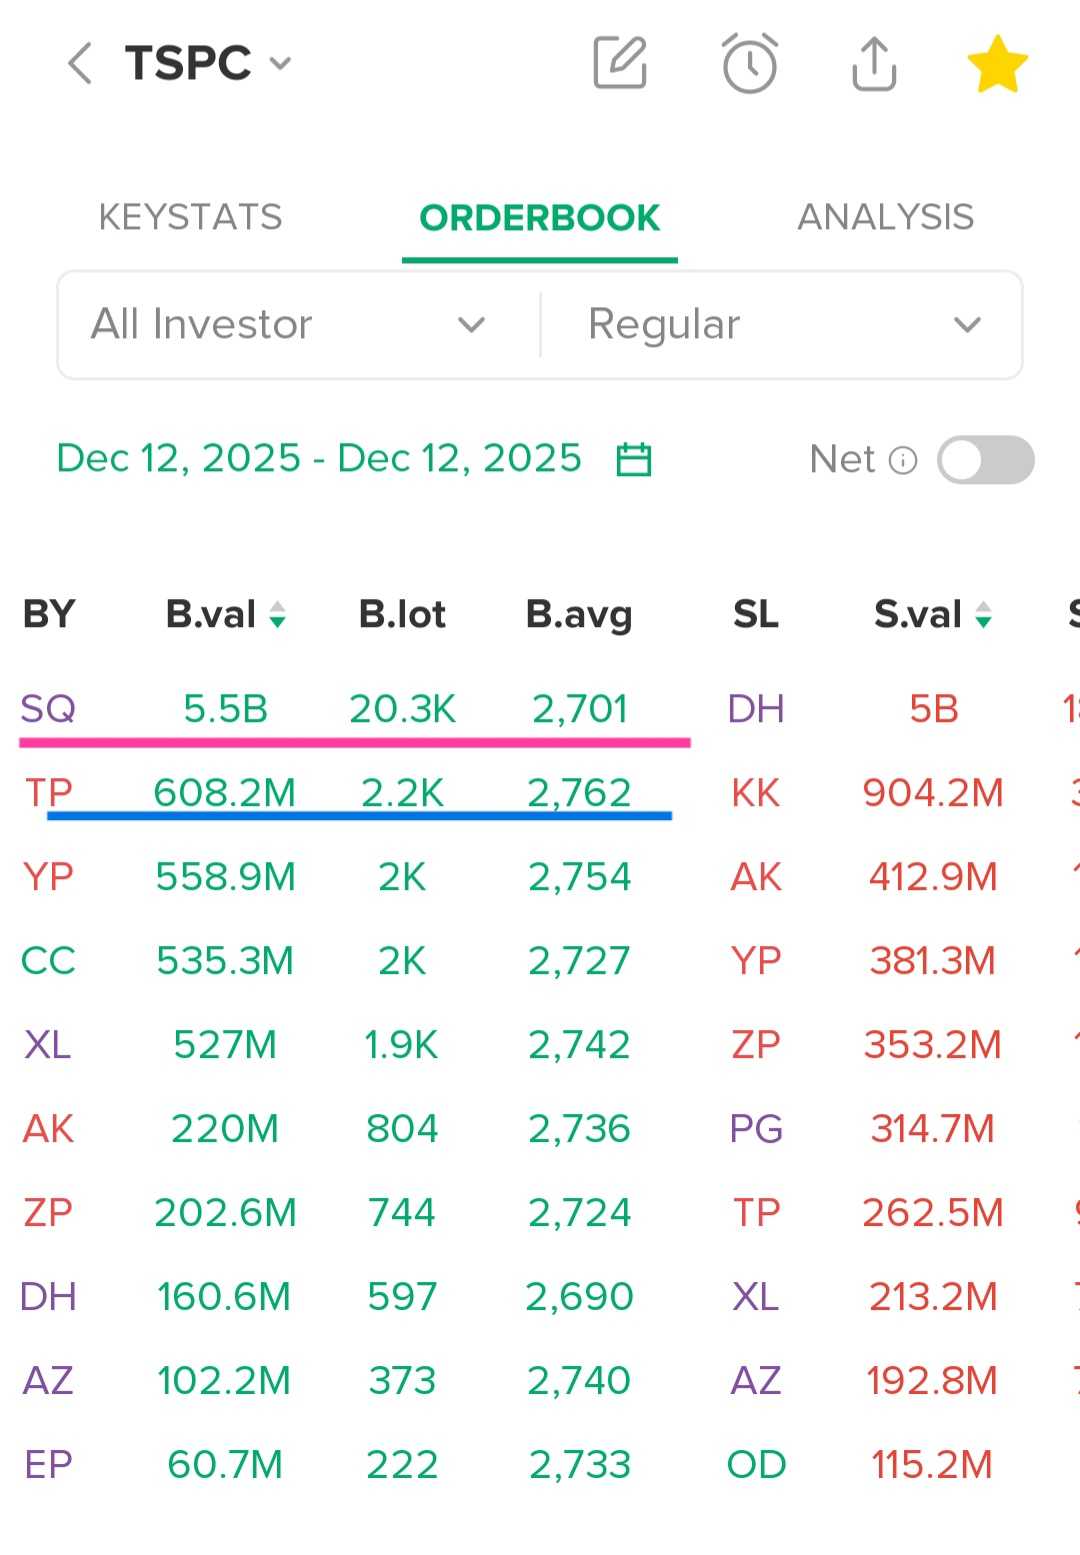This screenshot has width=1080, height=1555.
Task: Select the ORDERBOOK tab
Action: pos(539,217)
